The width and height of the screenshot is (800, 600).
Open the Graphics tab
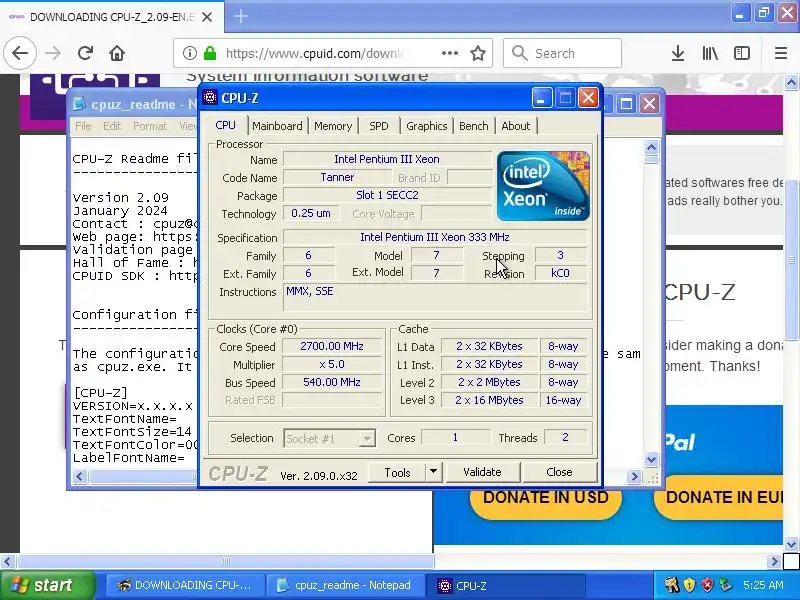pyautogui.click(x=427, y=126)
